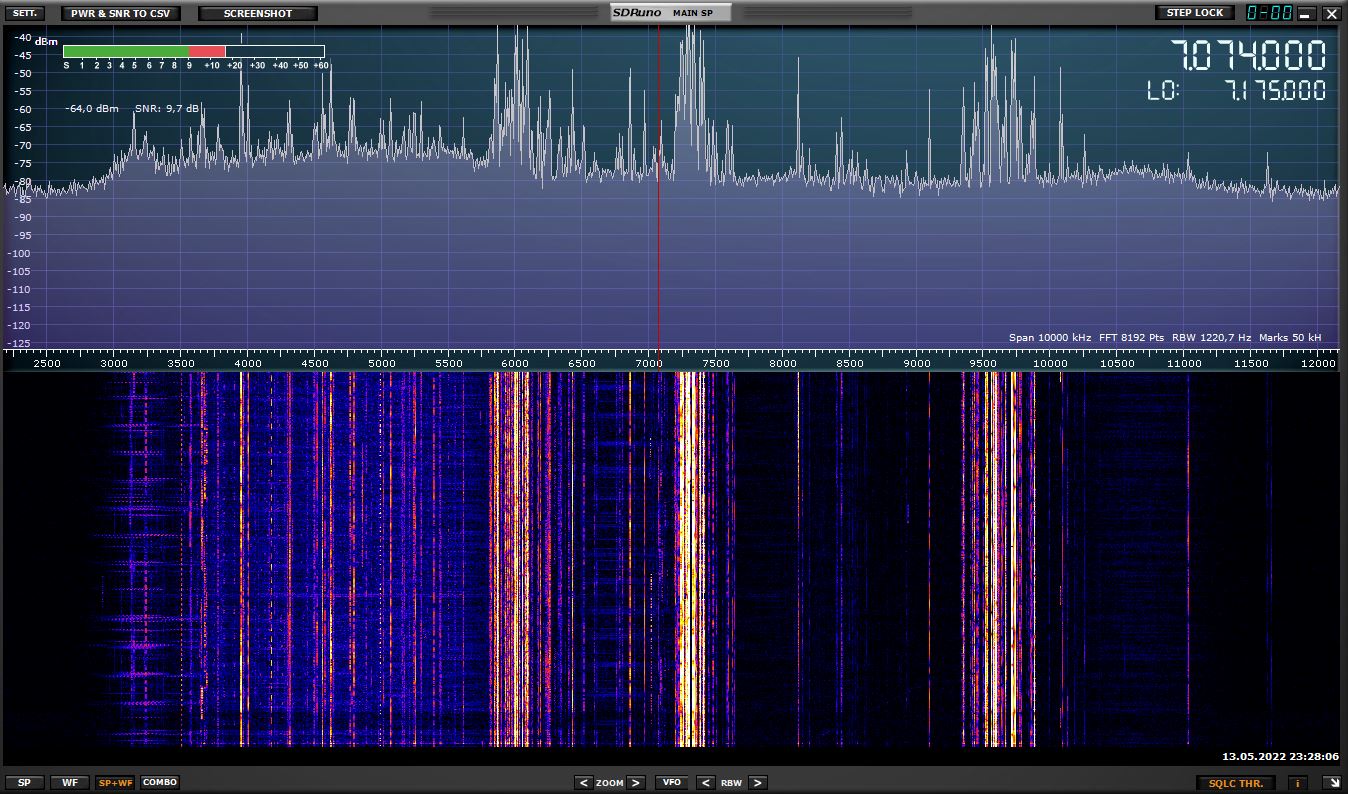Click the Span 10000 kHz status text
Viewport: 1348px width, 794px height.
1050,337
